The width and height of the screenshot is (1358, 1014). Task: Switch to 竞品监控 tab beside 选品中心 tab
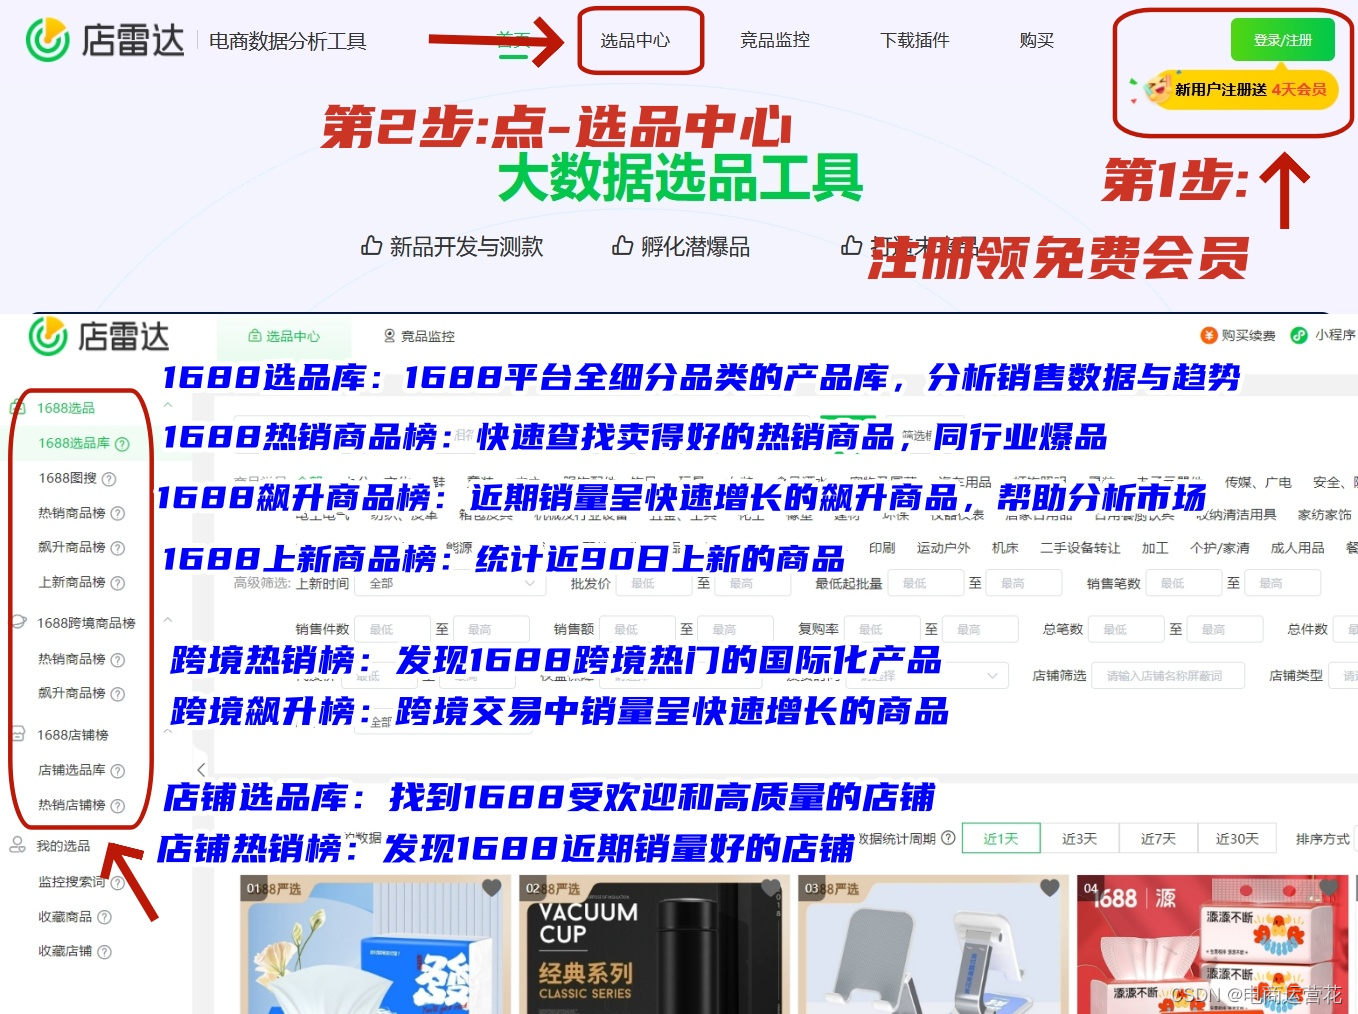pyautogui.click(x=420, y=336)
